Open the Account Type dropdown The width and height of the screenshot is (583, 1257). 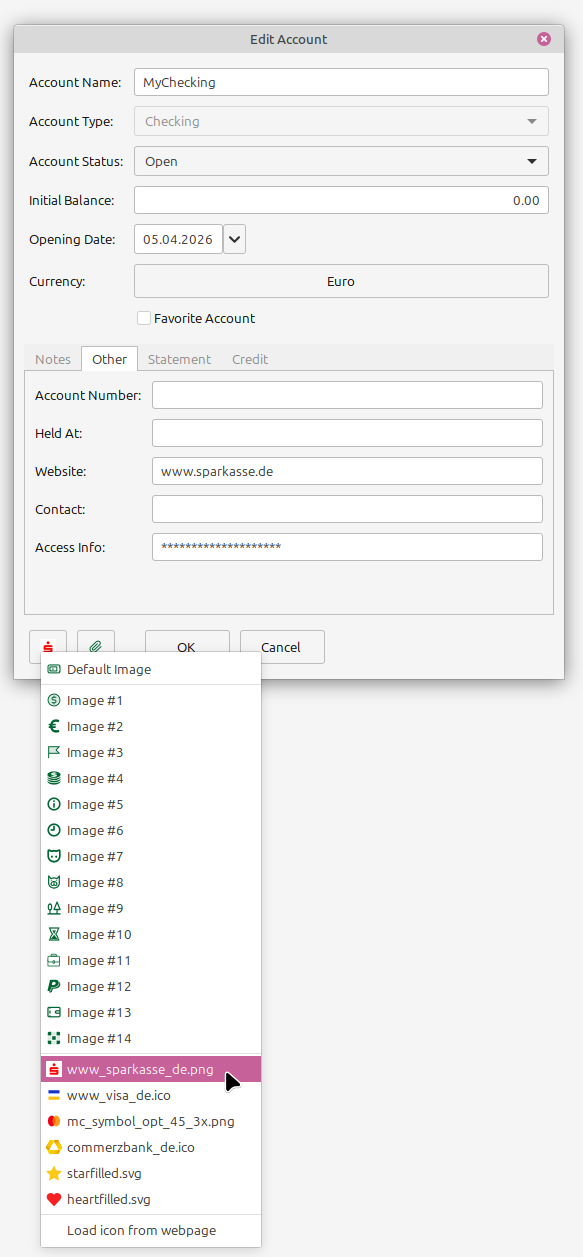click(340, 121)
